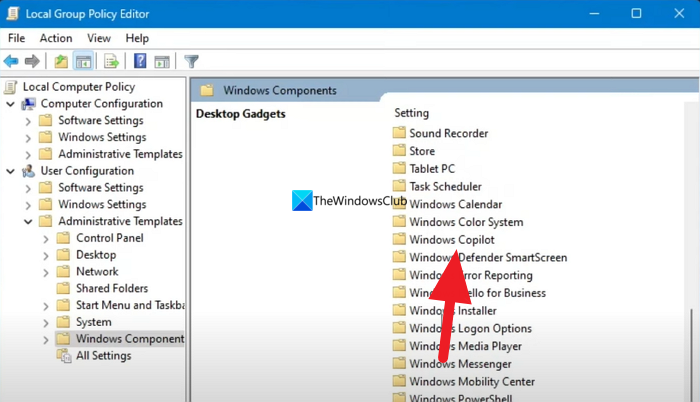Viewport: 700px width, 402px height.
Task: Select the Windows Copilot entry
Action: [452, 240]
